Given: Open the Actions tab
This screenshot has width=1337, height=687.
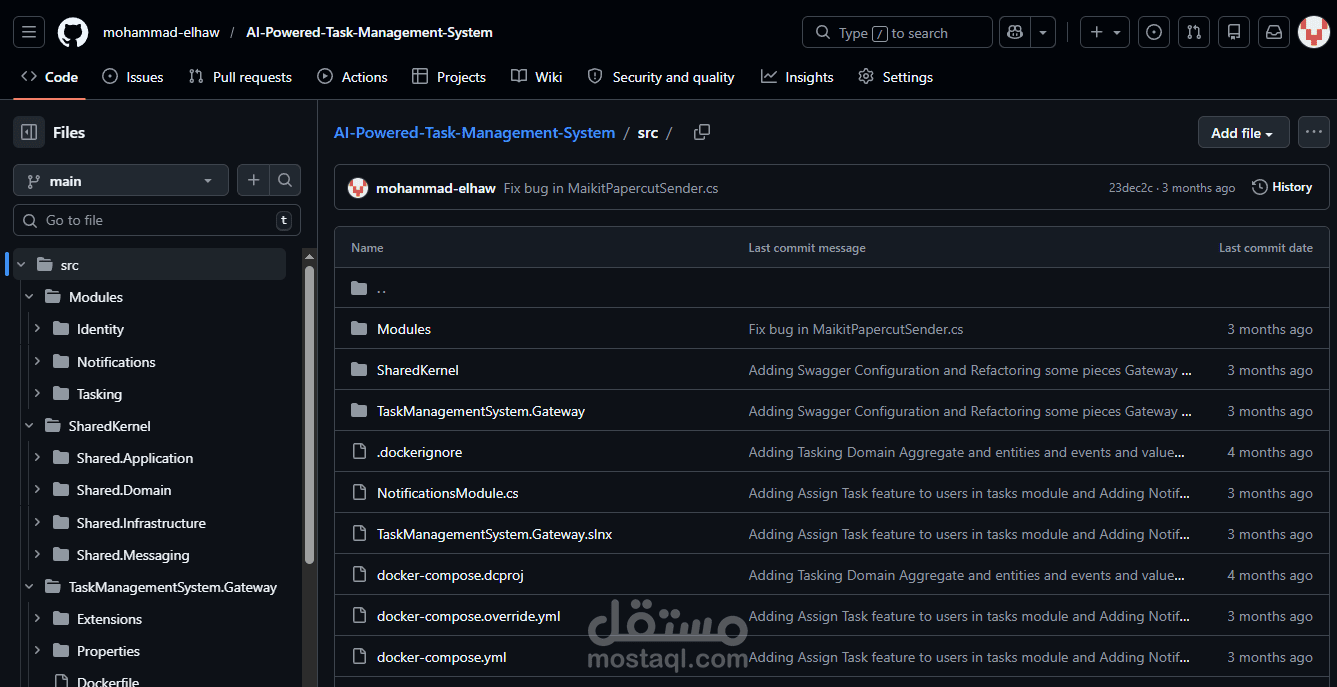Looking at the screenshot, I should click(x=352, y=77).
